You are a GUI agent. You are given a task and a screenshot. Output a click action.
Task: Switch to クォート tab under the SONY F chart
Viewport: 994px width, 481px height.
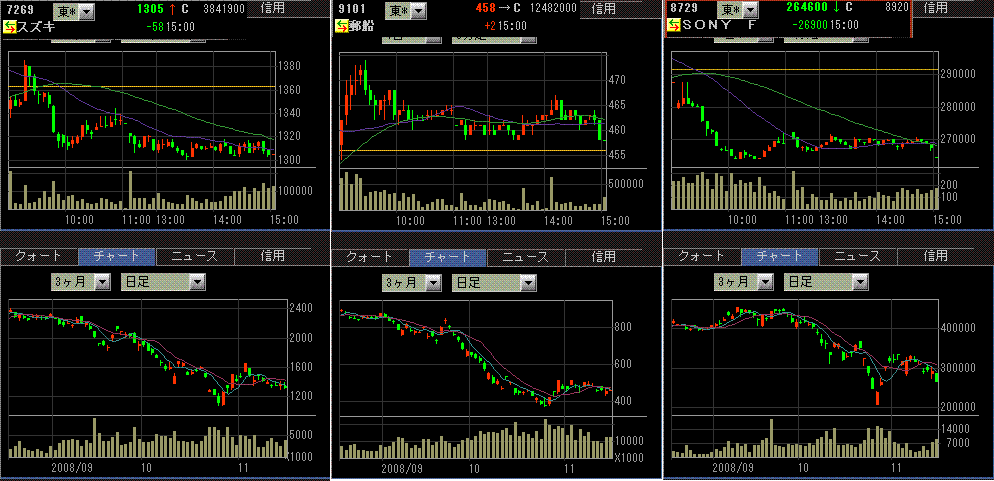coord(702,256)
